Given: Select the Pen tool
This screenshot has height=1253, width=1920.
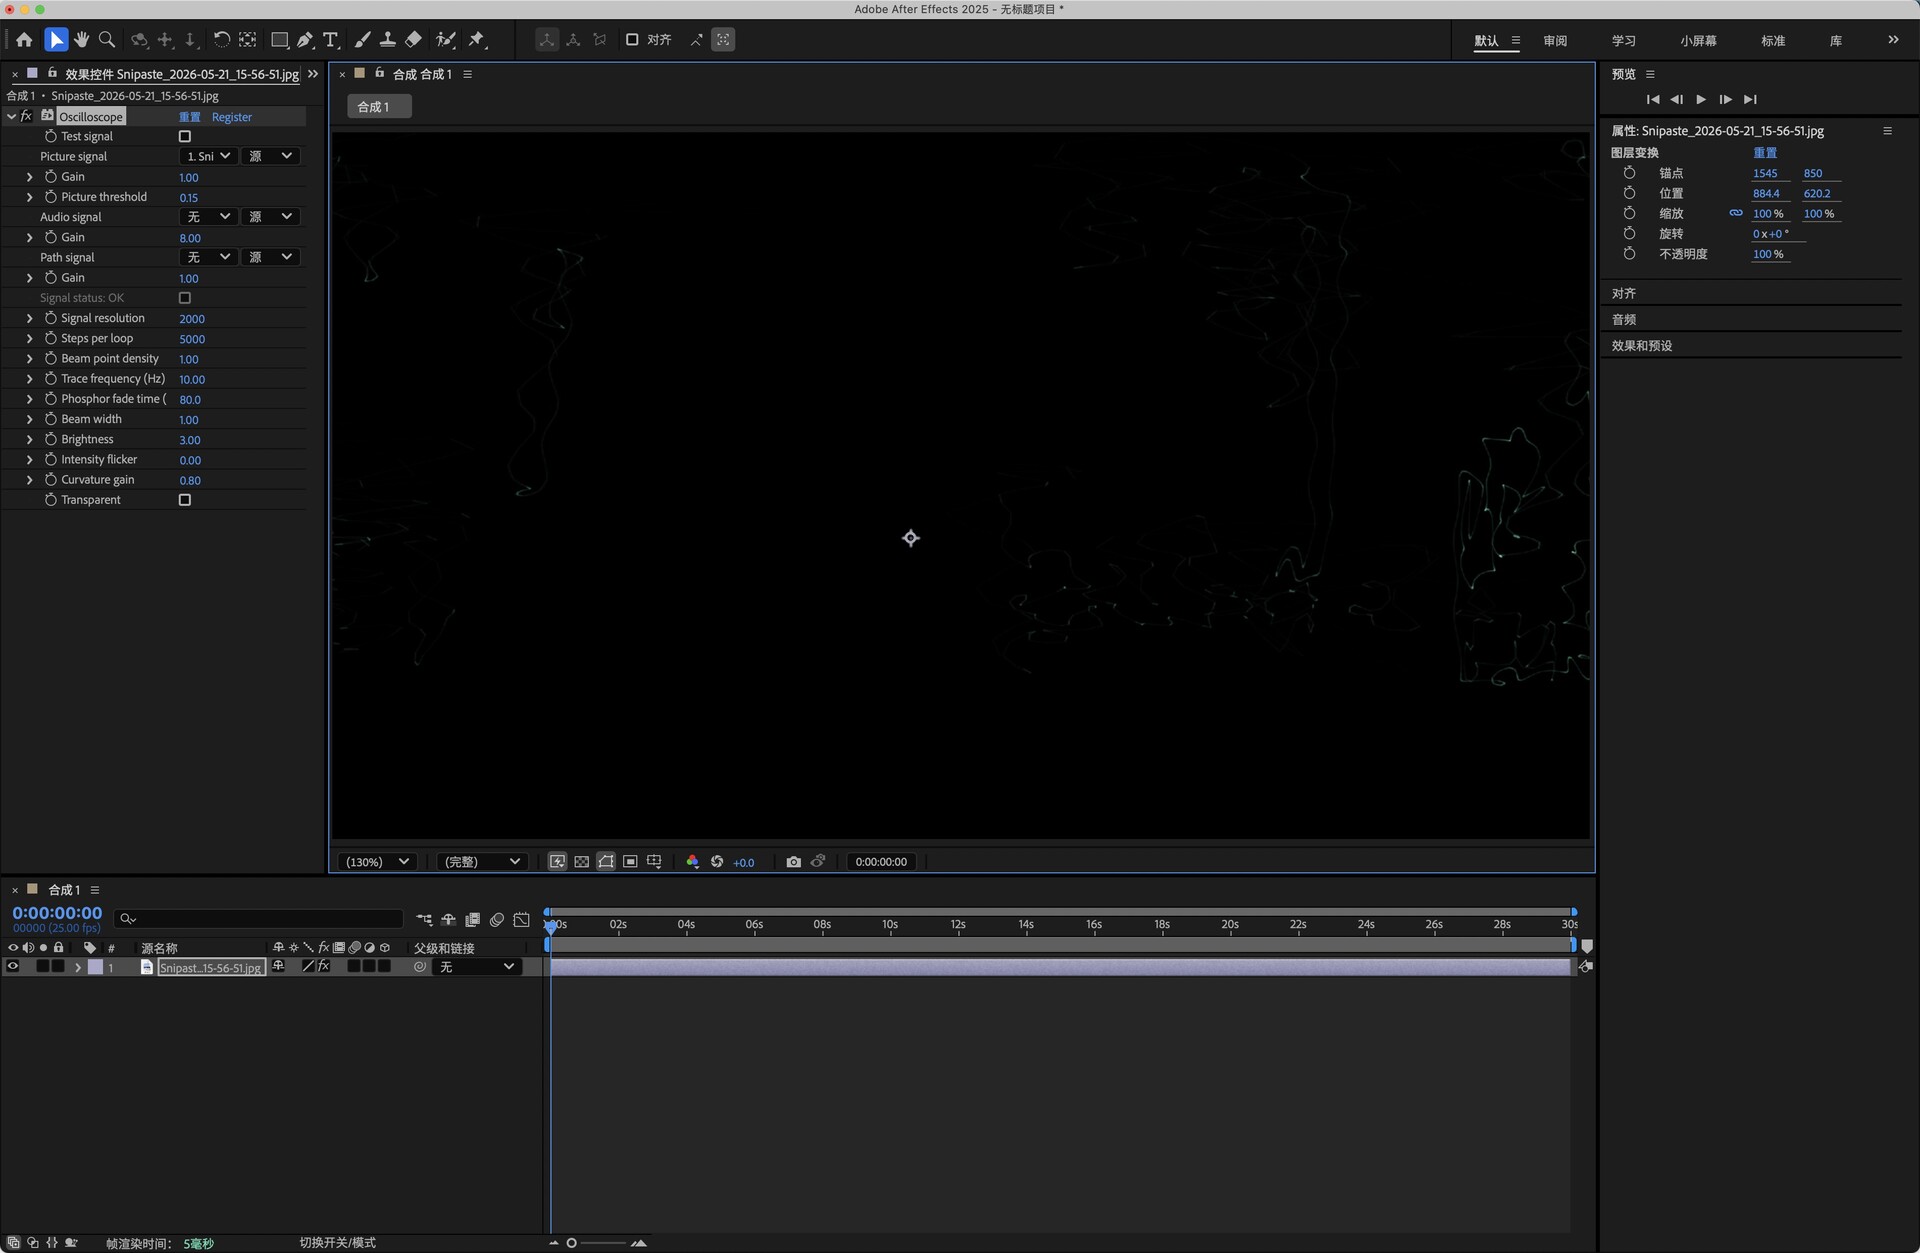Looking at the screenshot, I should pos(305,40).
